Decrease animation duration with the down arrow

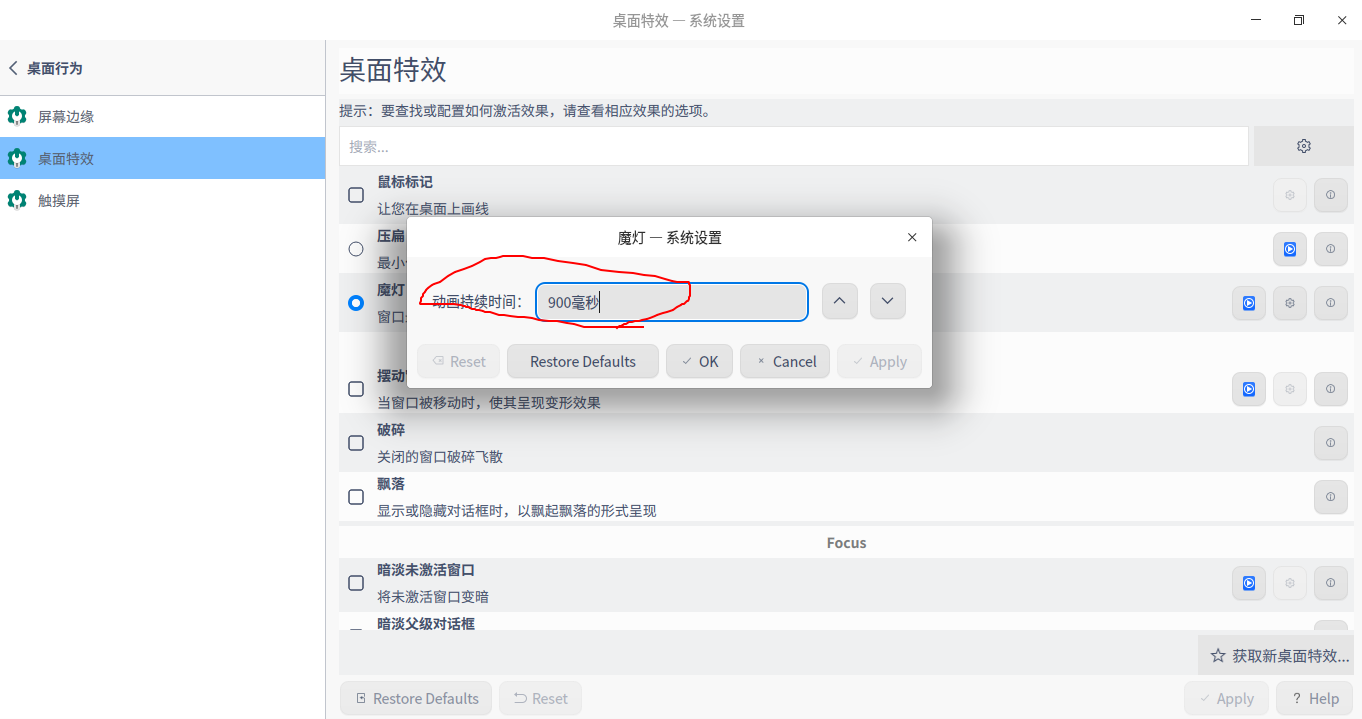click(888, 302)
